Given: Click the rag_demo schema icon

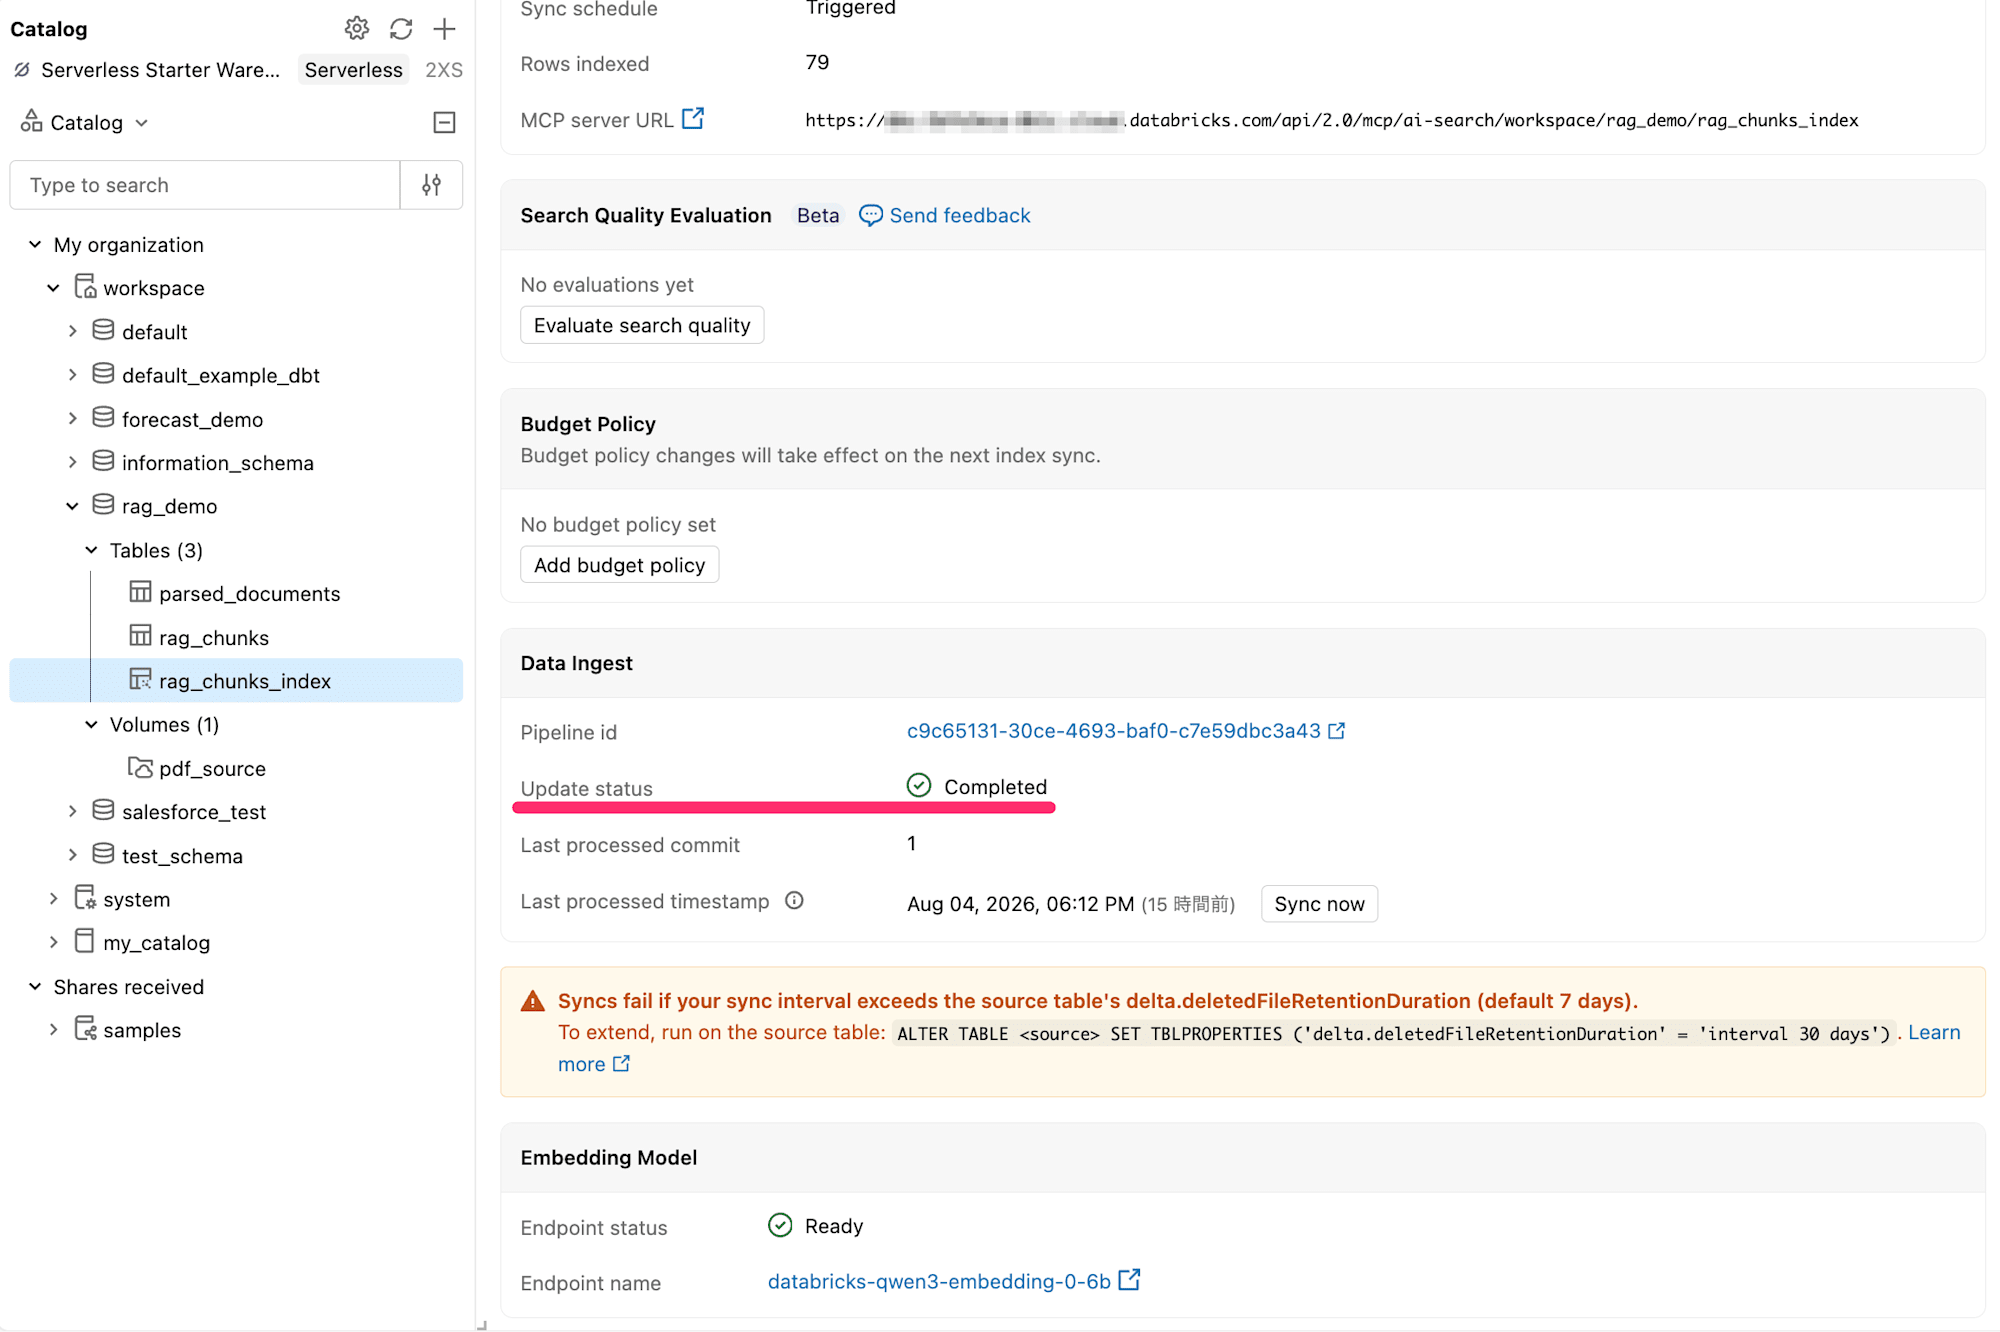Looking at the screenshot, I should [103, 505].
